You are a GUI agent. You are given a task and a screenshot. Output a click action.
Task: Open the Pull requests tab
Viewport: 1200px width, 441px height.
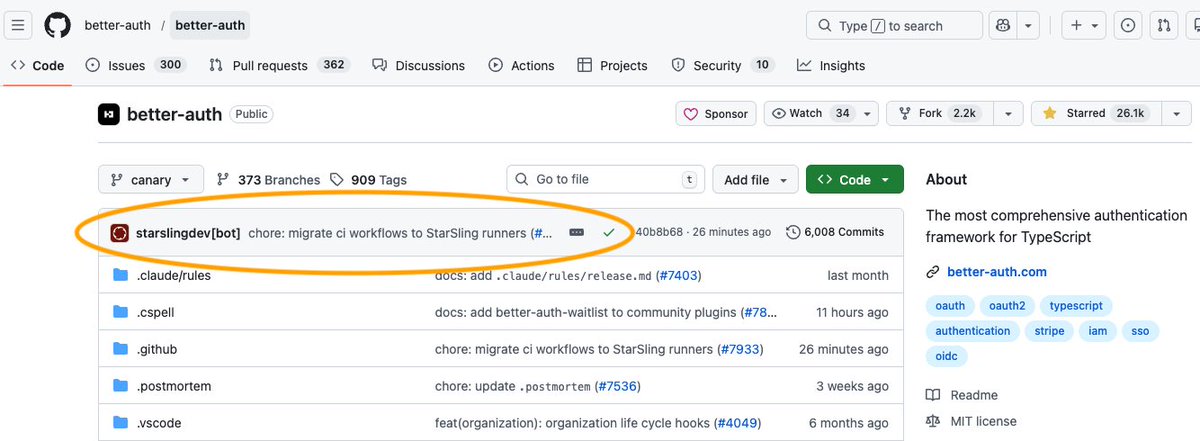point(277,65)
